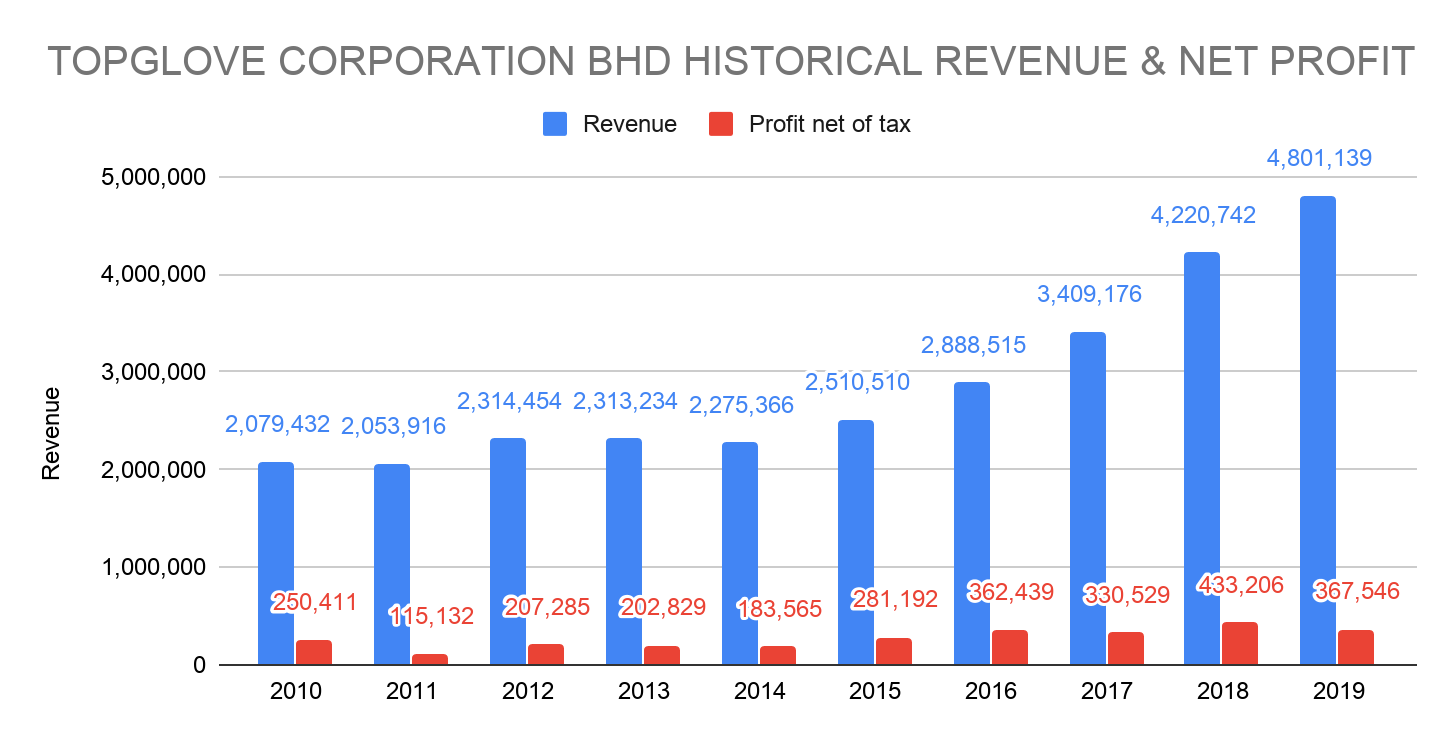Click the blue Revenue legend swatch
This screenshot has height=742, width=1454.
pyautogui.click(x=556, y=124)
